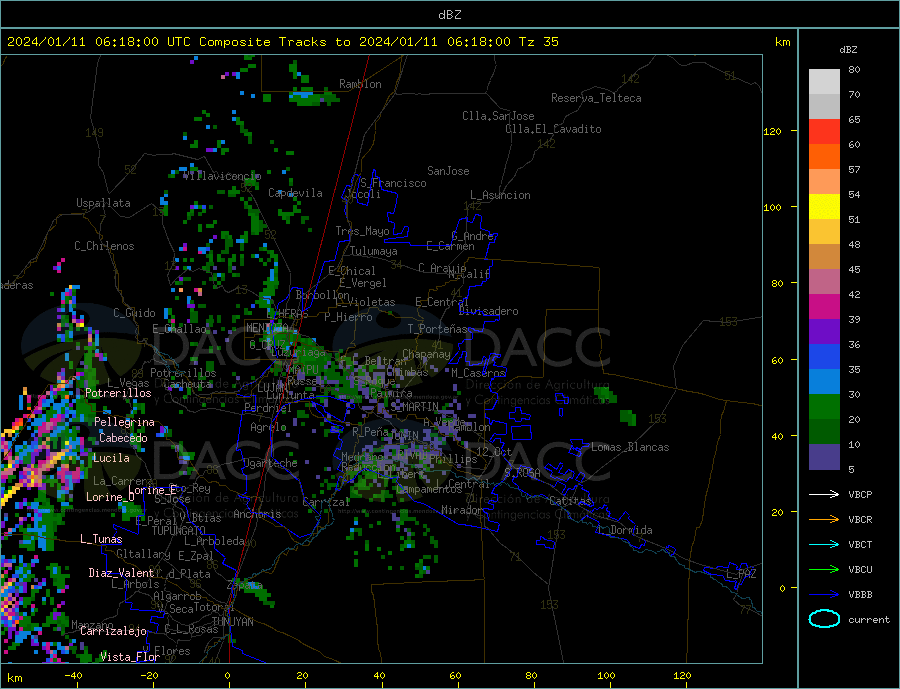Select the red 65 dBZ color swatch
Viewport: 900px width, 689px height.
click(x=824, y=131)
